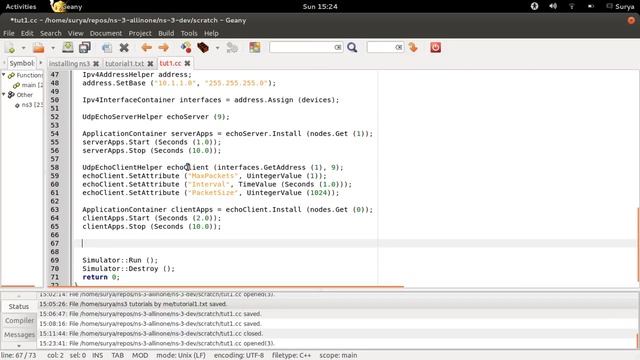Place cursor on line 69 Simulator::Run

[120, 260]
